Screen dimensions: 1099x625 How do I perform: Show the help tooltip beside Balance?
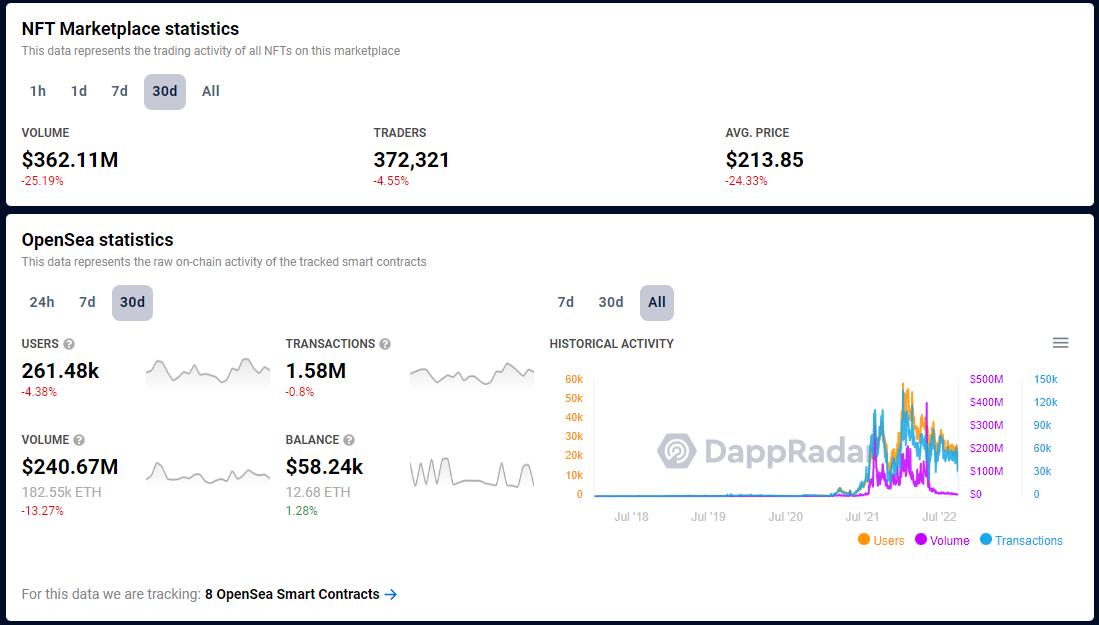349,440
